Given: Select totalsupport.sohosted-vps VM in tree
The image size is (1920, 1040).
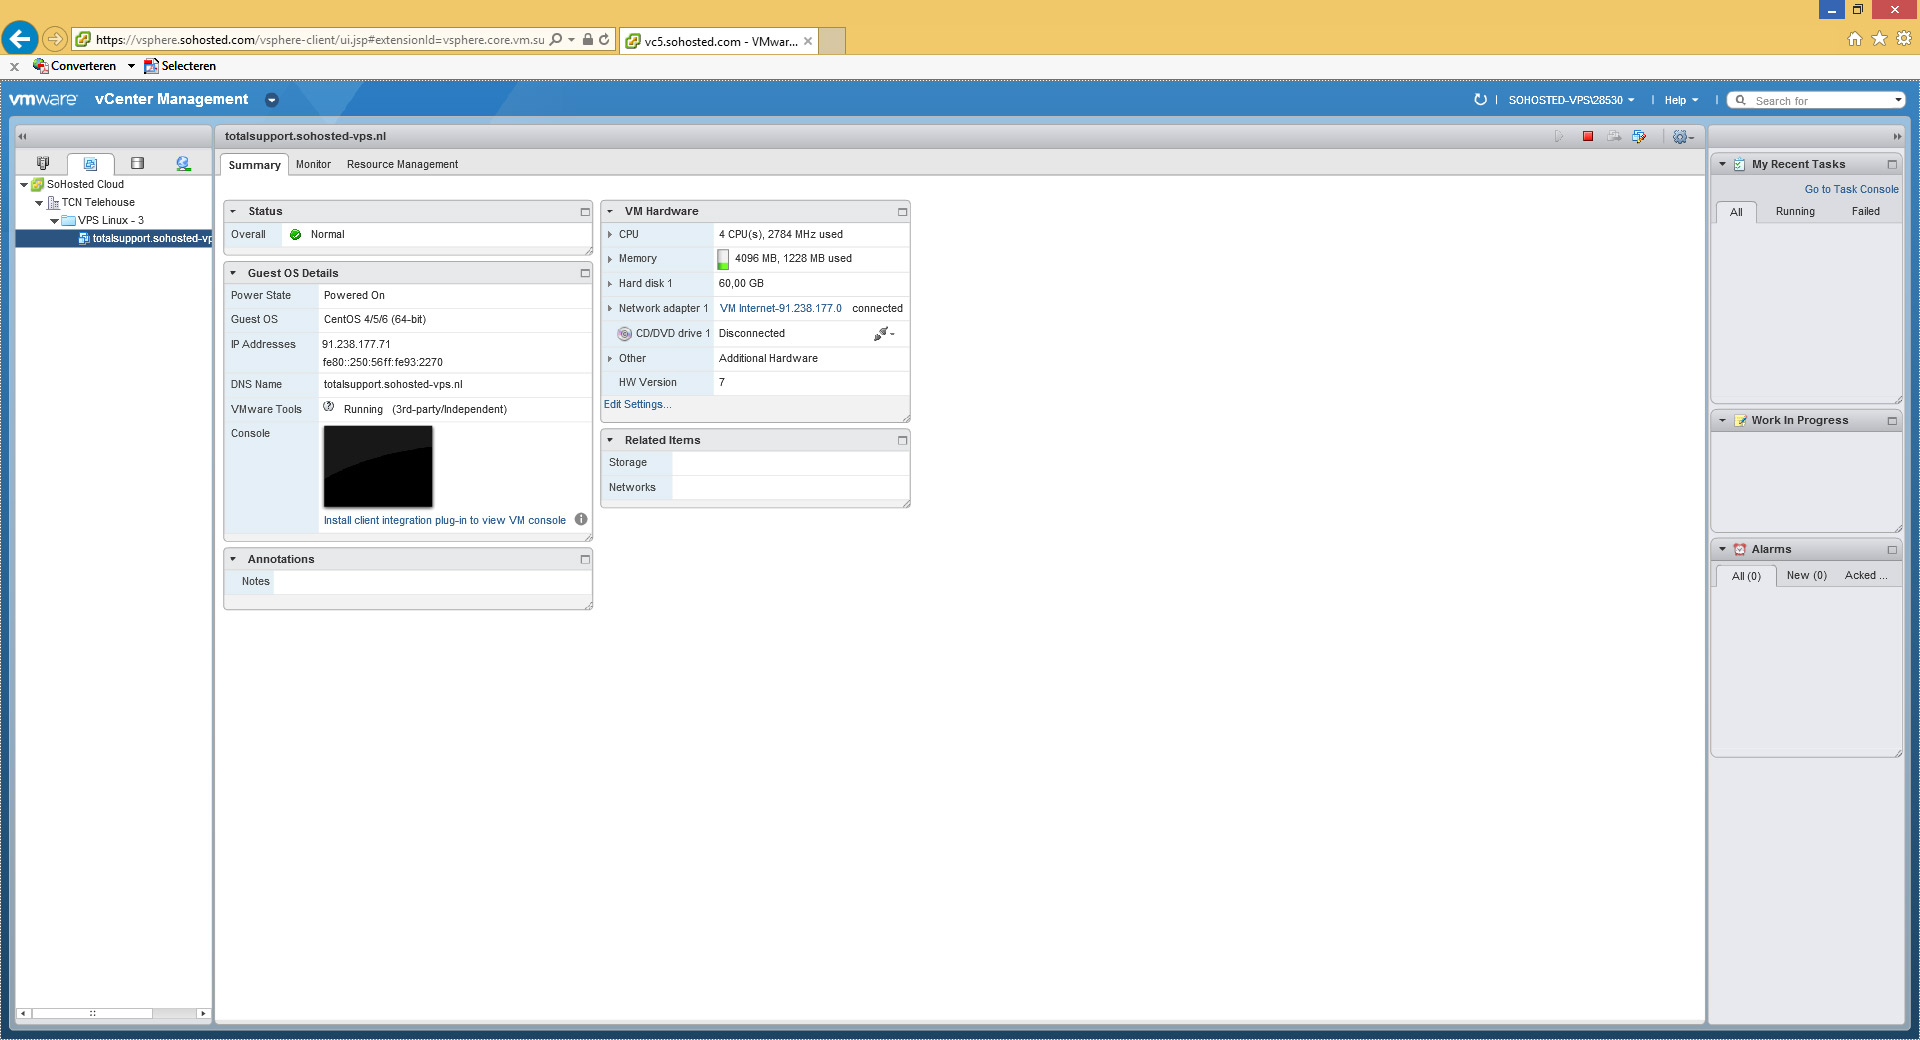Looking at the screenshot, I should 144,238.
